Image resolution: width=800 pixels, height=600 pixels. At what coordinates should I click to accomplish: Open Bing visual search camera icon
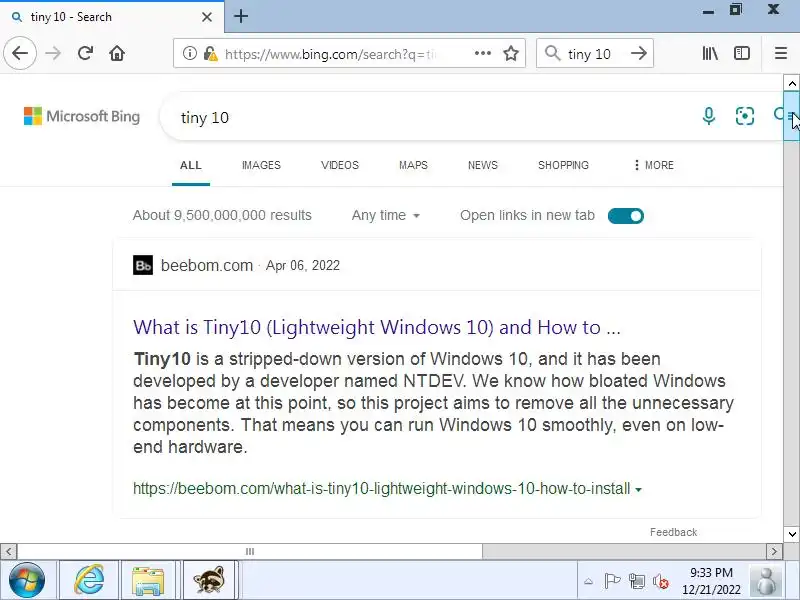(x=745, y=116)
